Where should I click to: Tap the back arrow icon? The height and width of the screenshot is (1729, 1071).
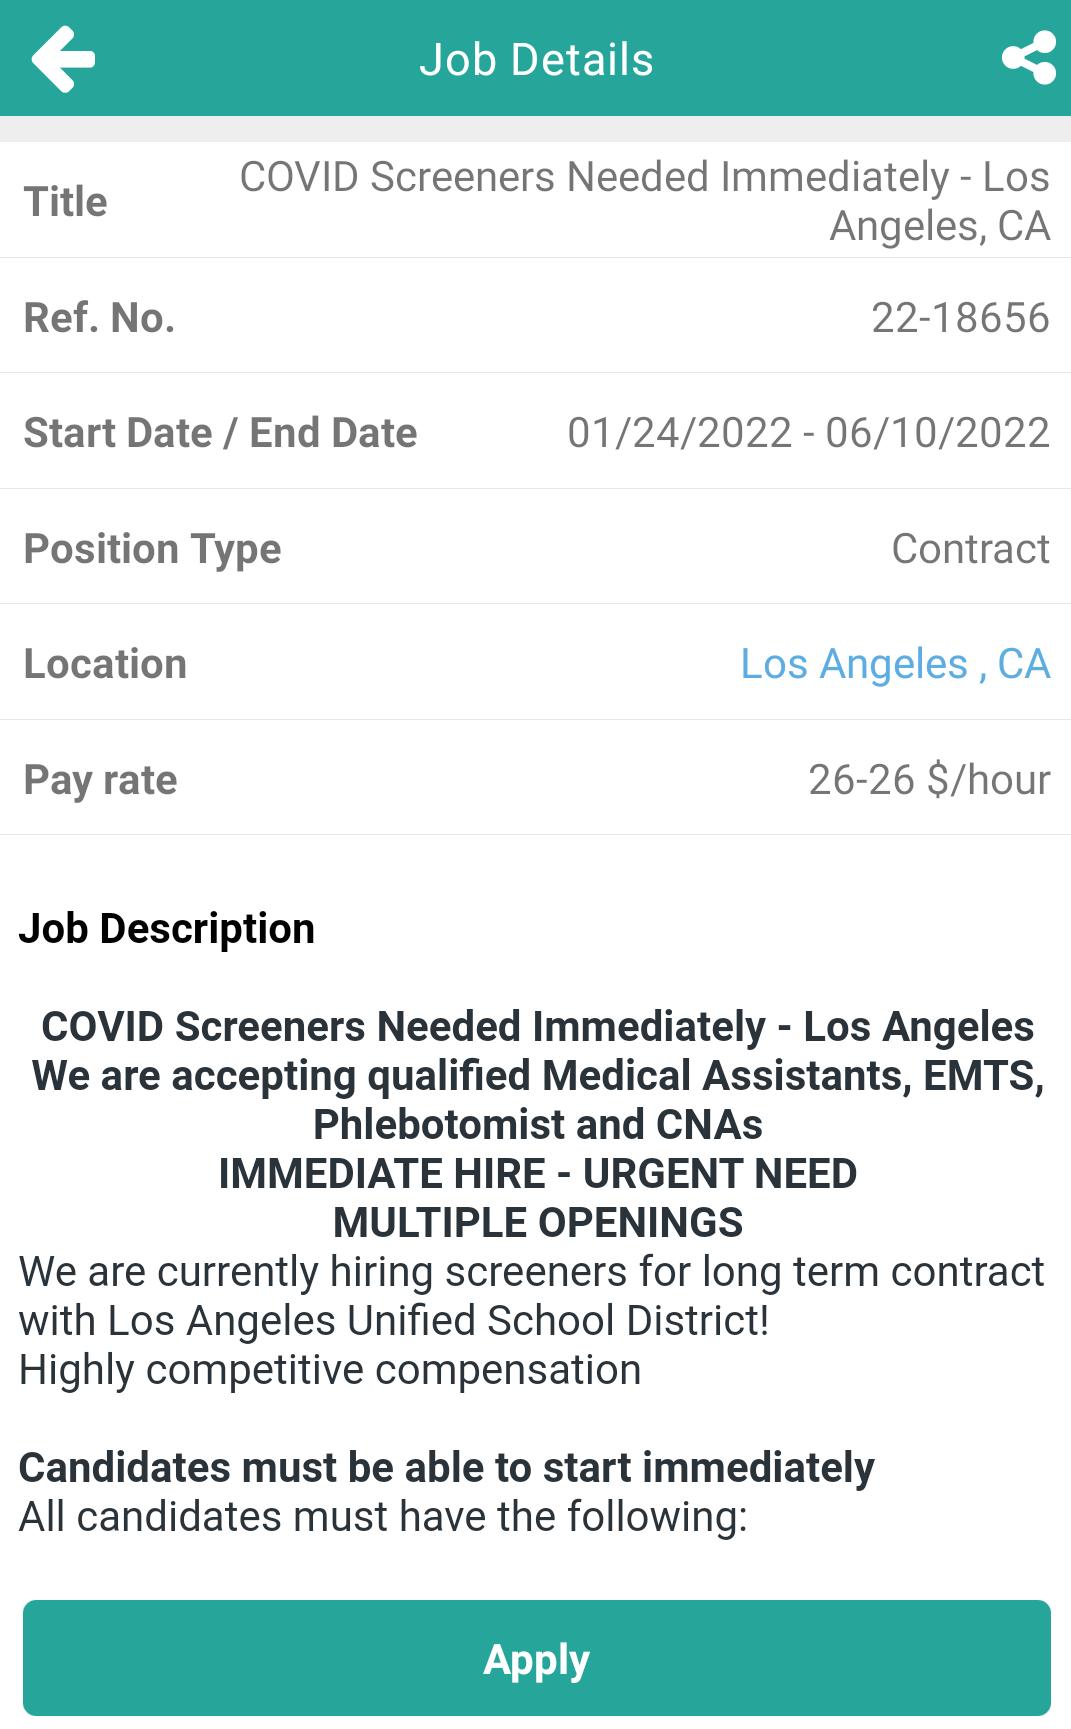(x=63, y=59)
